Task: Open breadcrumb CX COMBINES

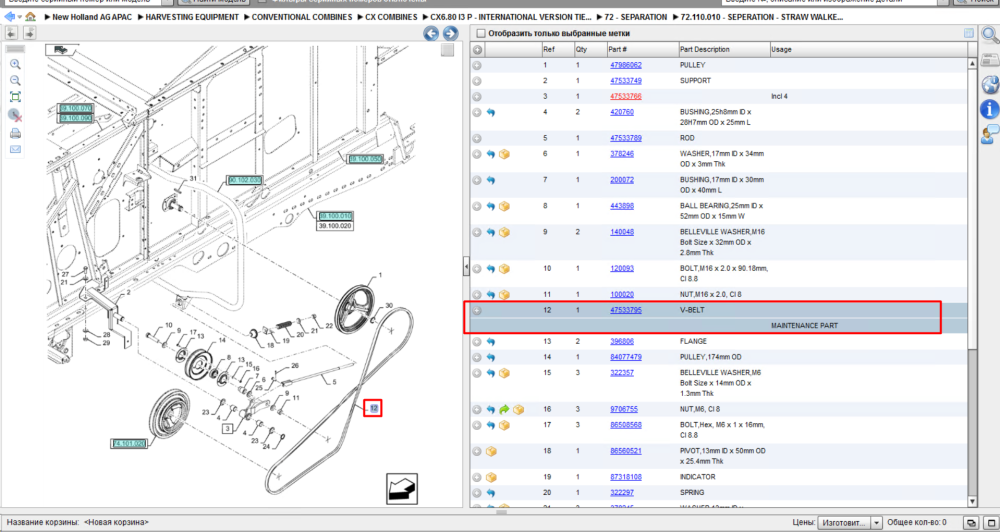Action: click(x=392, y=17)
